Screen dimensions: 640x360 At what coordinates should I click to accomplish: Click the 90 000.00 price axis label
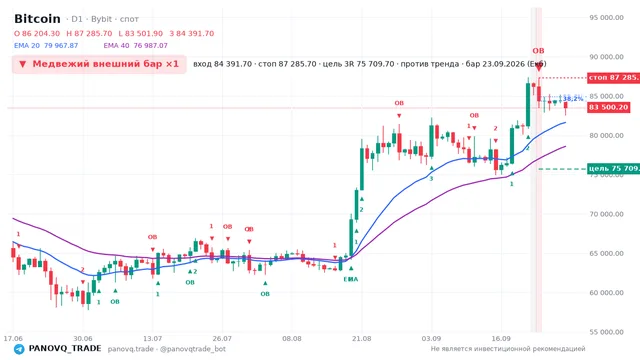click(x=607, y=57)
